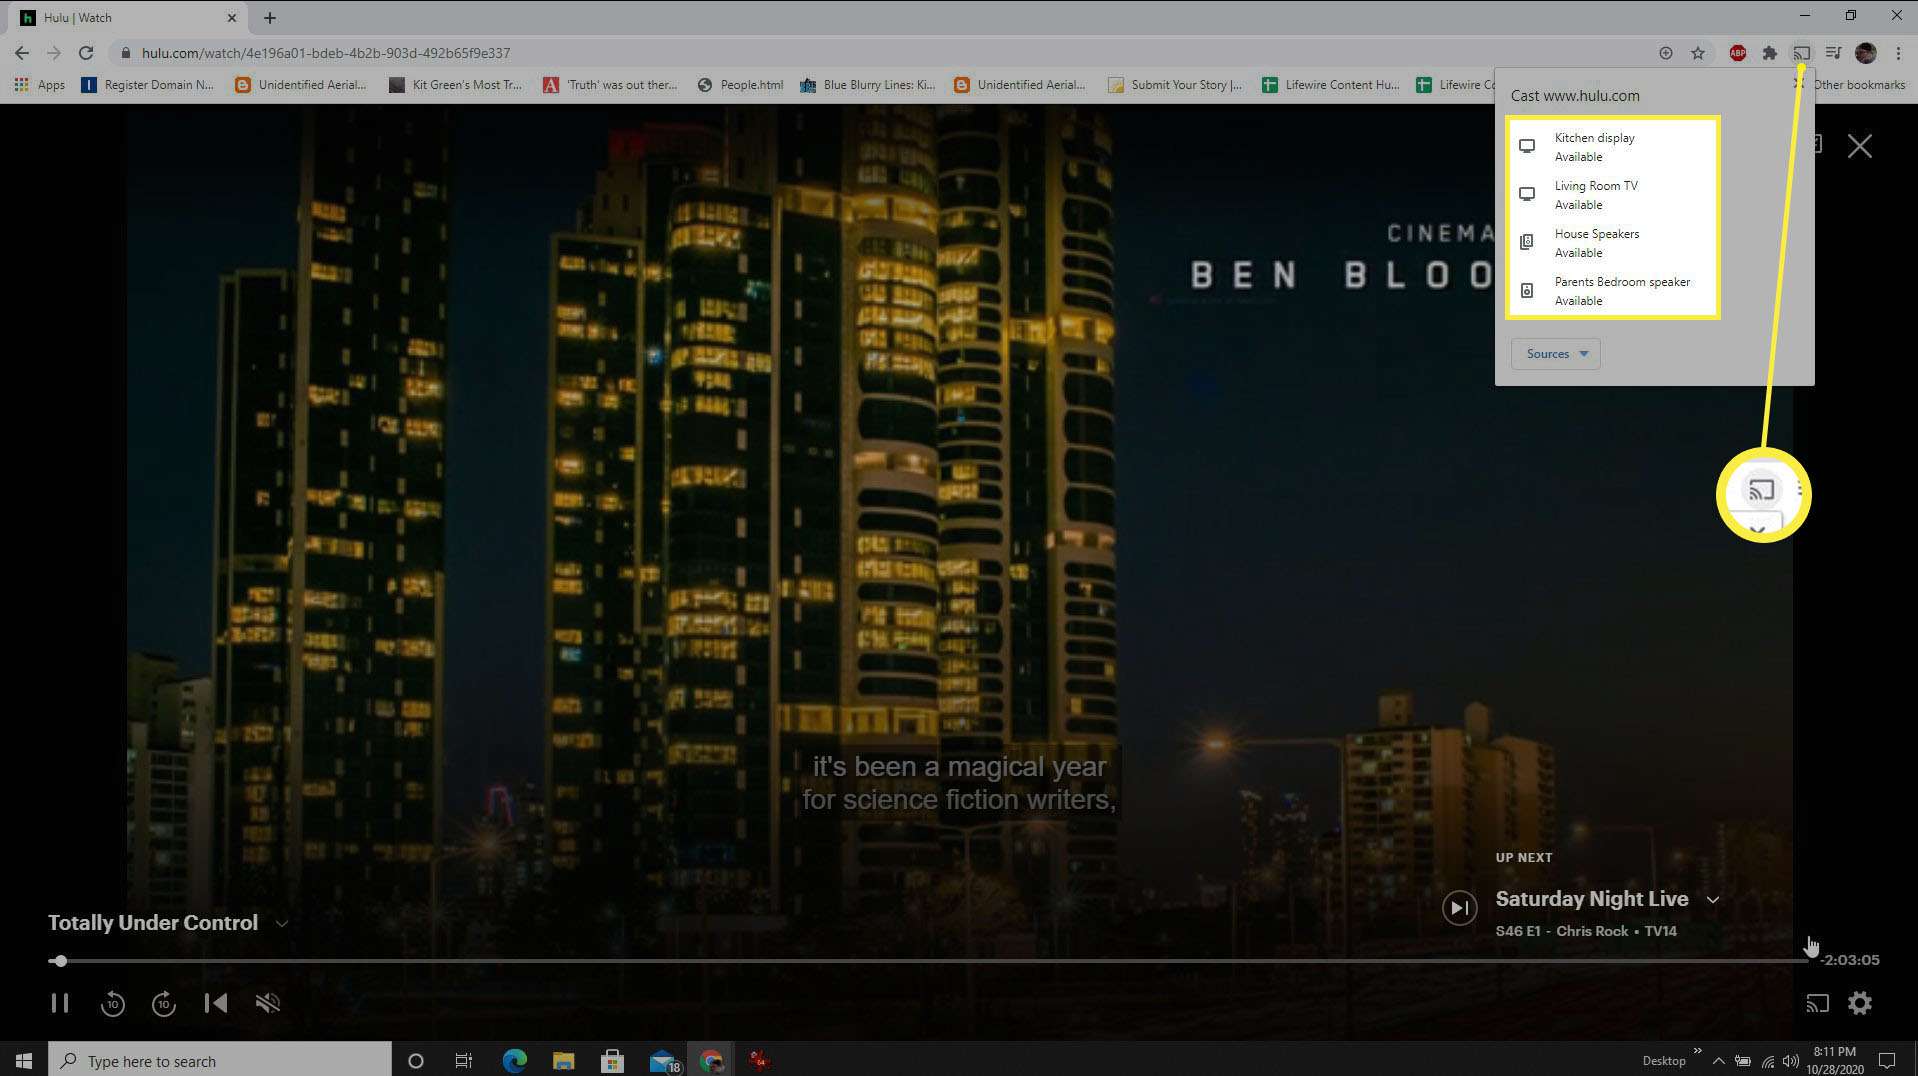Image resolution: width=1918 pixels, height=1076 pixels.
Task: Open File Explorer from the taskbar
Action: pyautogui.click(x=563, y=1060)
